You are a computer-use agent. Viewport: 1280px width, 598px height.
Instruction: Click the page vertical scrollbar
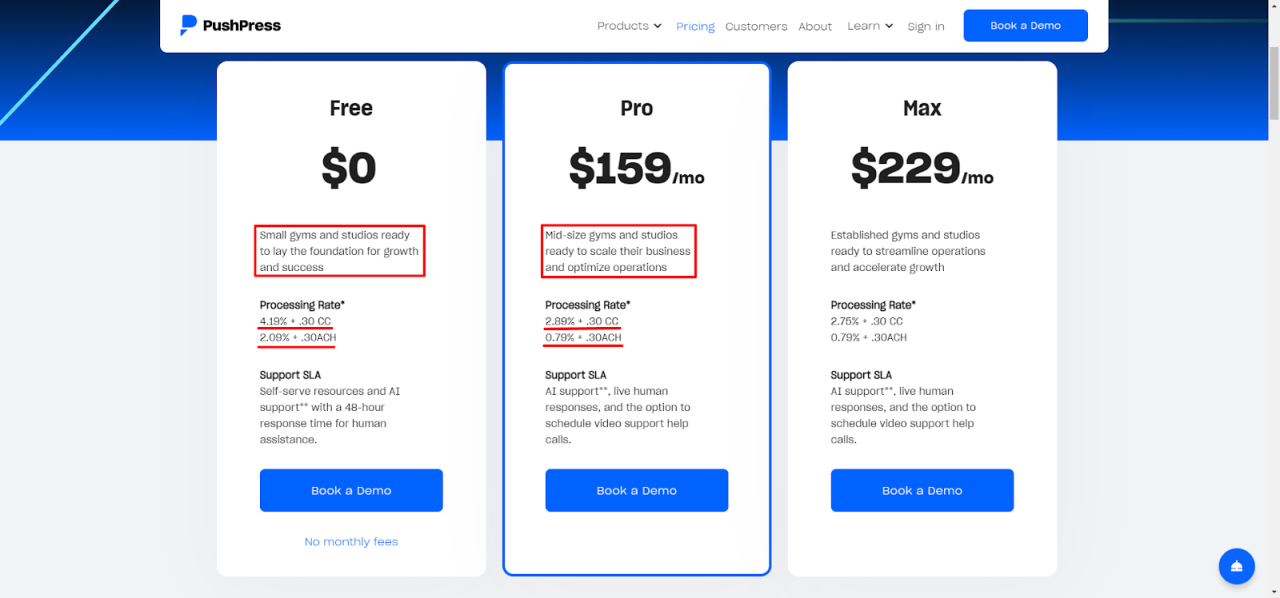tap(1273, 299)
